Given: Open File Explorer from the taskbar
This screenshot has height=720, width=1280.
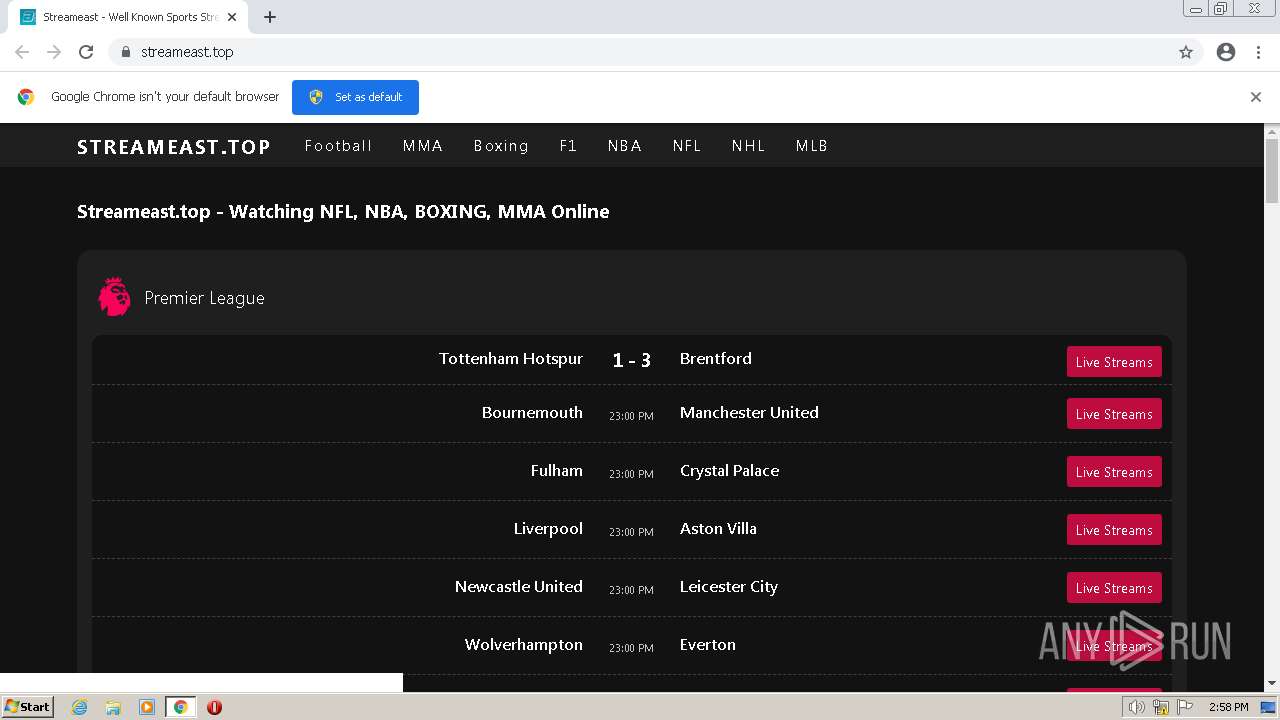Looking at the screenshot, I should [x=113, y=707].
